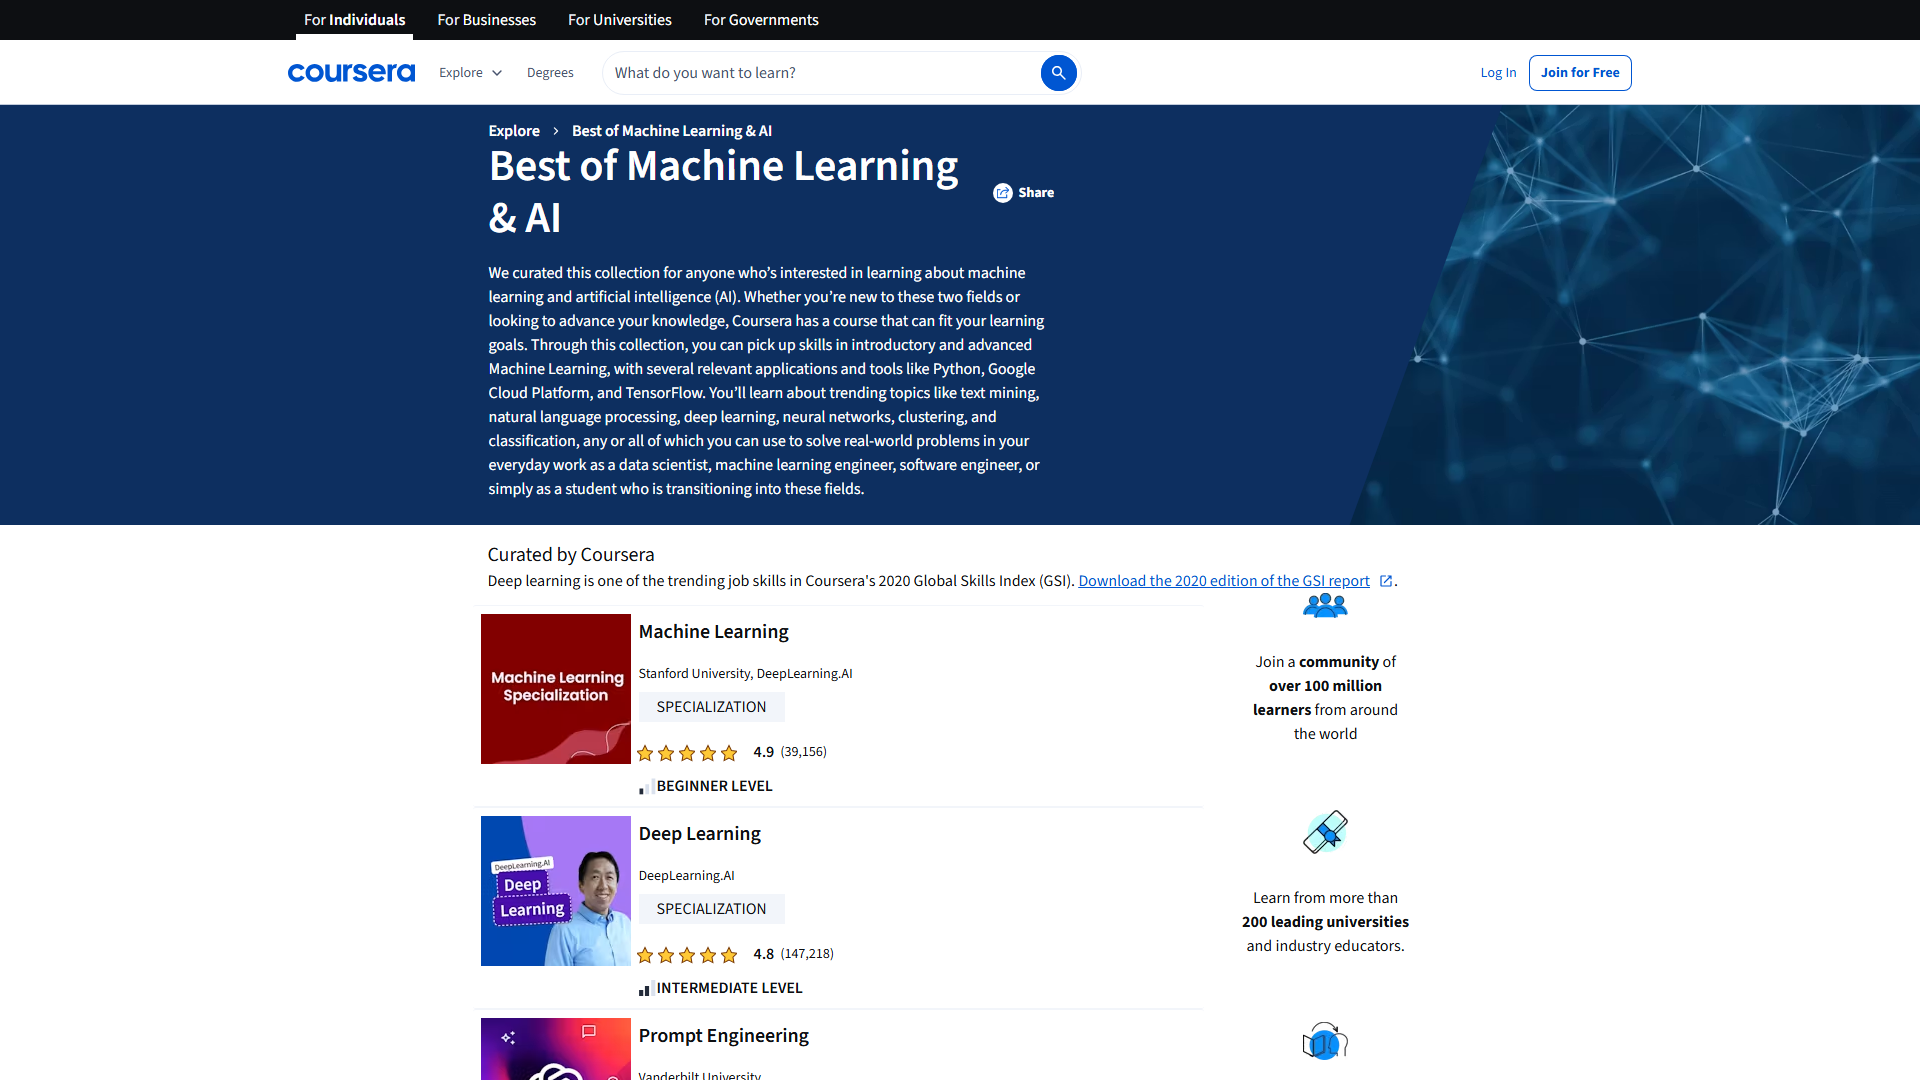Click the SPECIALIZATION tag under Machine Learning
This screenshot has width=1920, height=1080.
711,707
